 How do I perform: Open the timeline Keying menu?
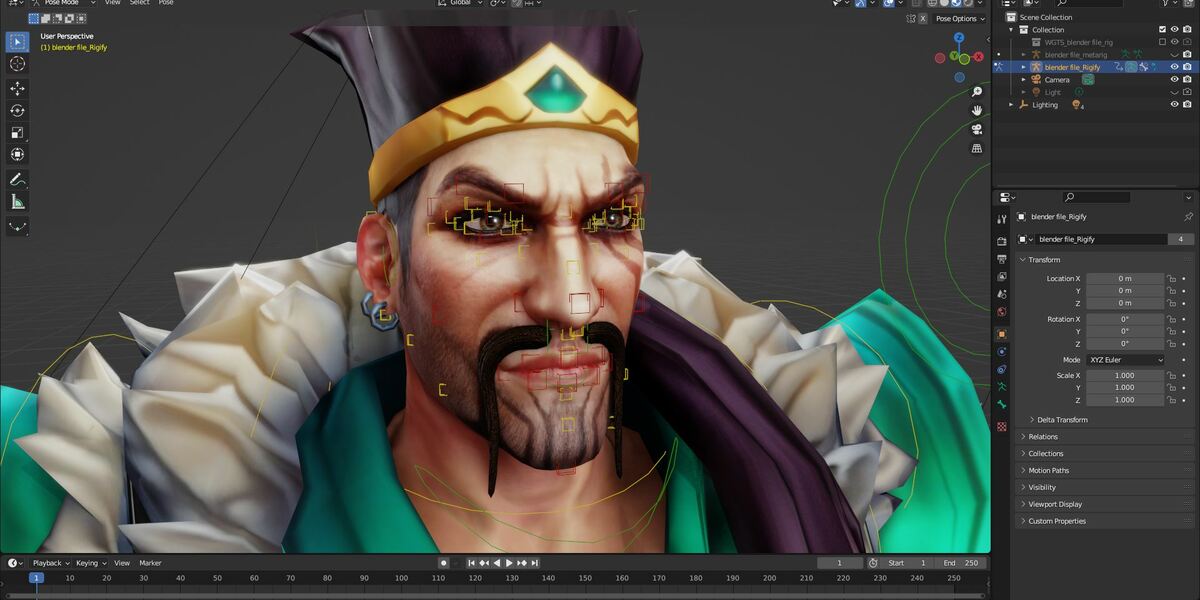click(x=91, y=563)
